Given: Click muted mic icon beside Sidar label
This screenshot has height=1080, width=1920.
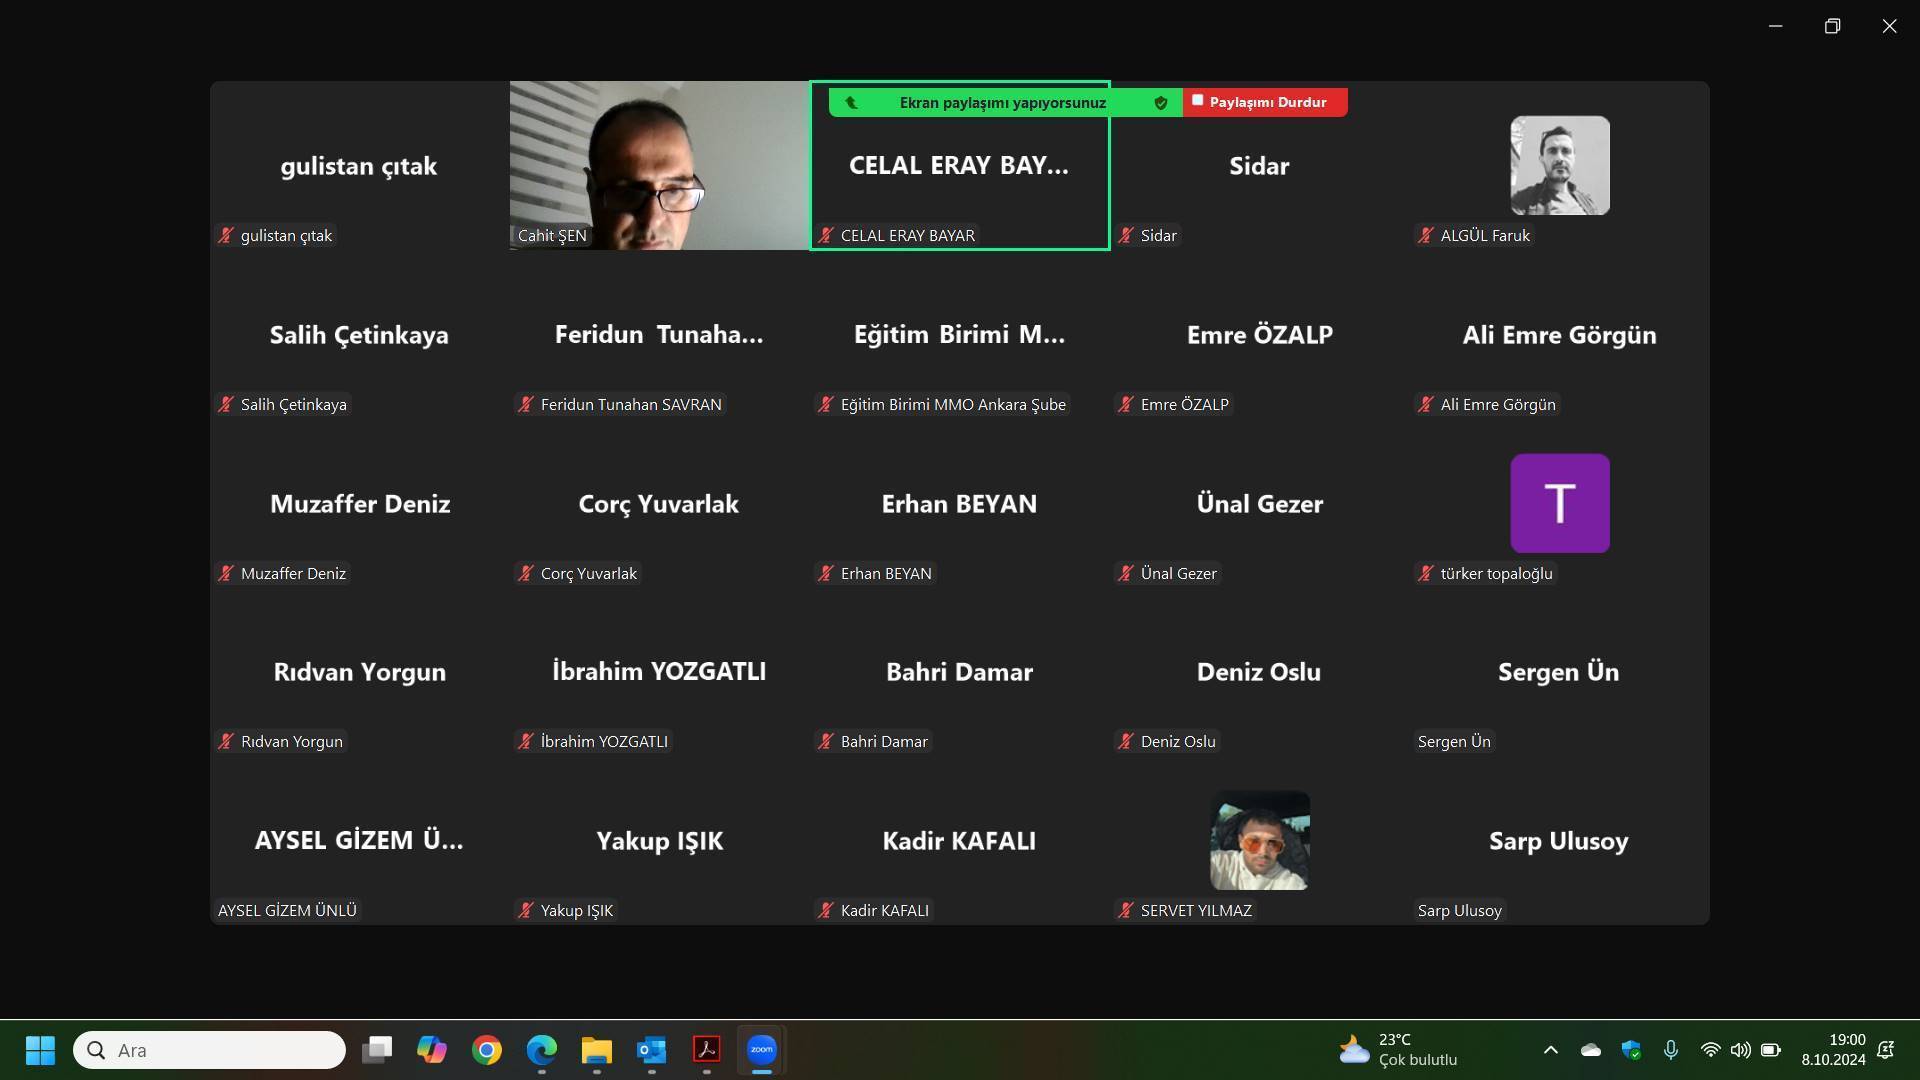Looking at the screenshot, I should click(x=1126, y=236).
